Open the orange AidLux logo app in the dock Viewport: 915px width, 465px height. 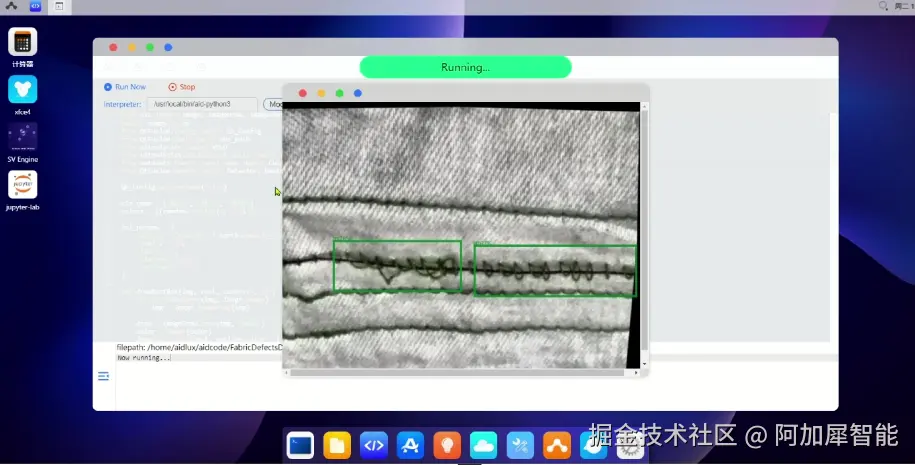(x=557, y=446)
